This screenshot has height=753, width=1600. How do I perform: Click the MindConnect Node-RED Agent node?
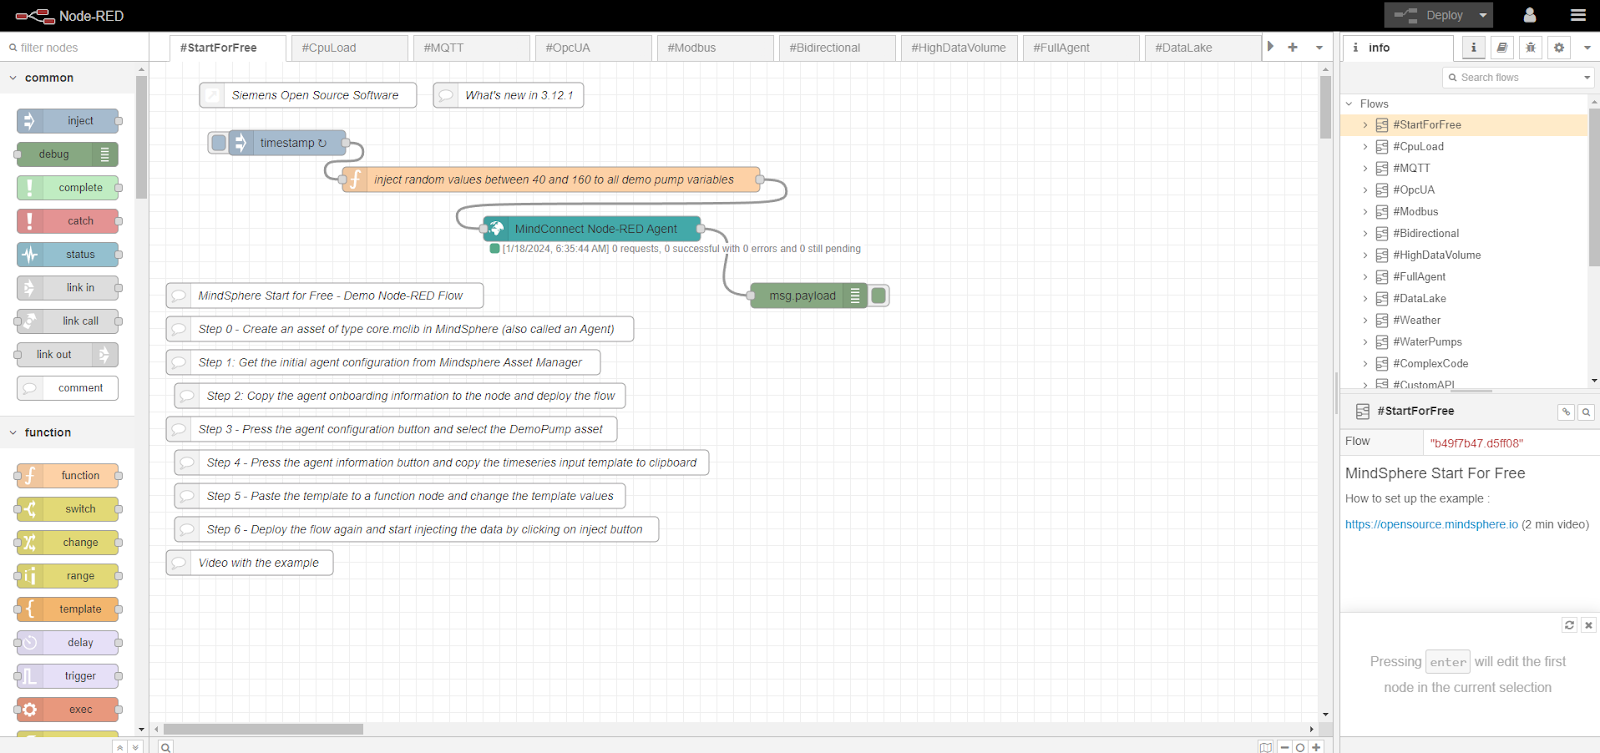pos(592,229)
